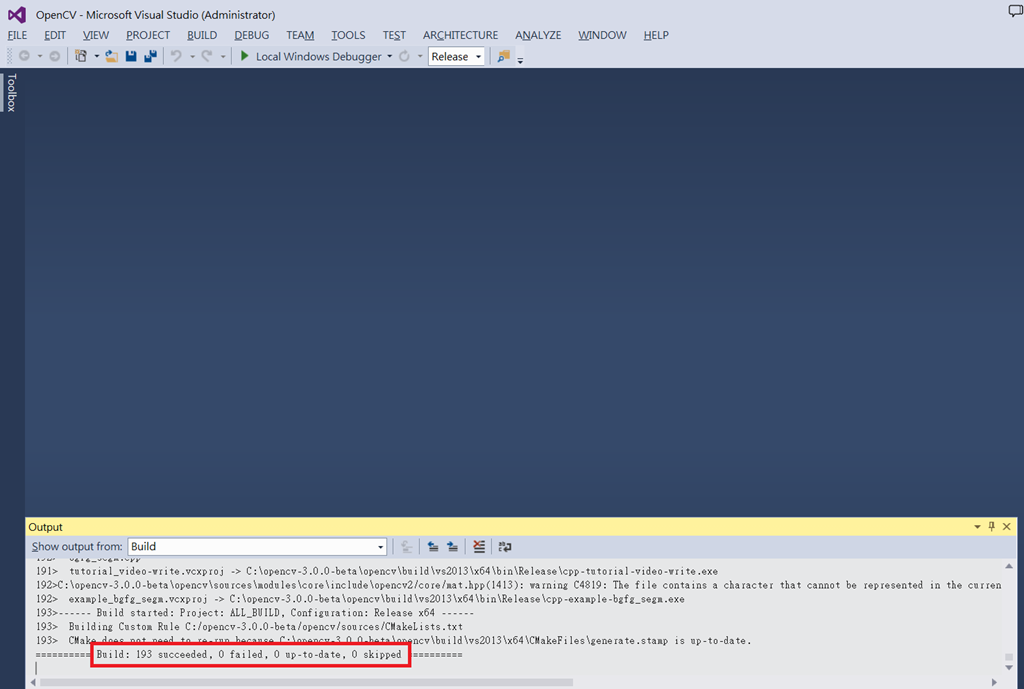Go to the next message in Output
This screenshot has width=1024, height=689.
point(453,547)
